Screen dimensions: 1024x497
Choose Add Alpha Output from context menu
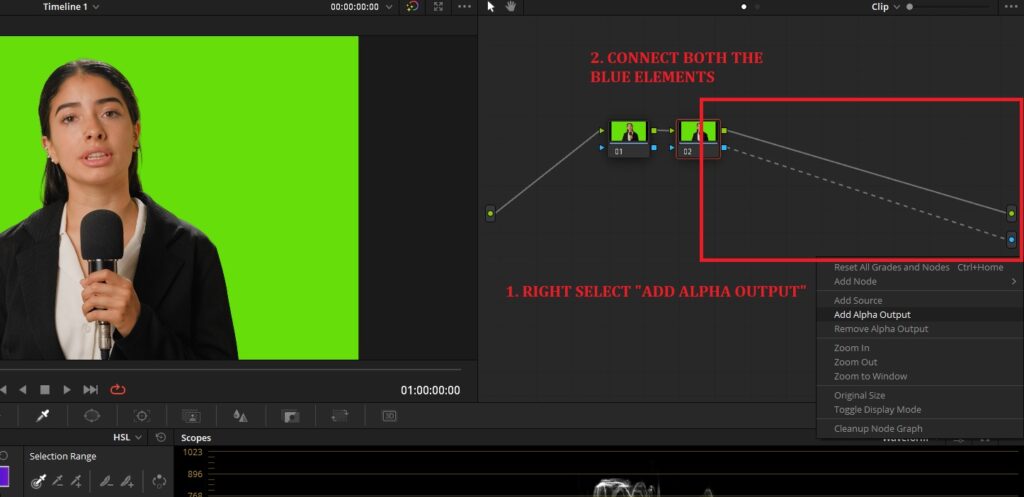coord(872,315)
